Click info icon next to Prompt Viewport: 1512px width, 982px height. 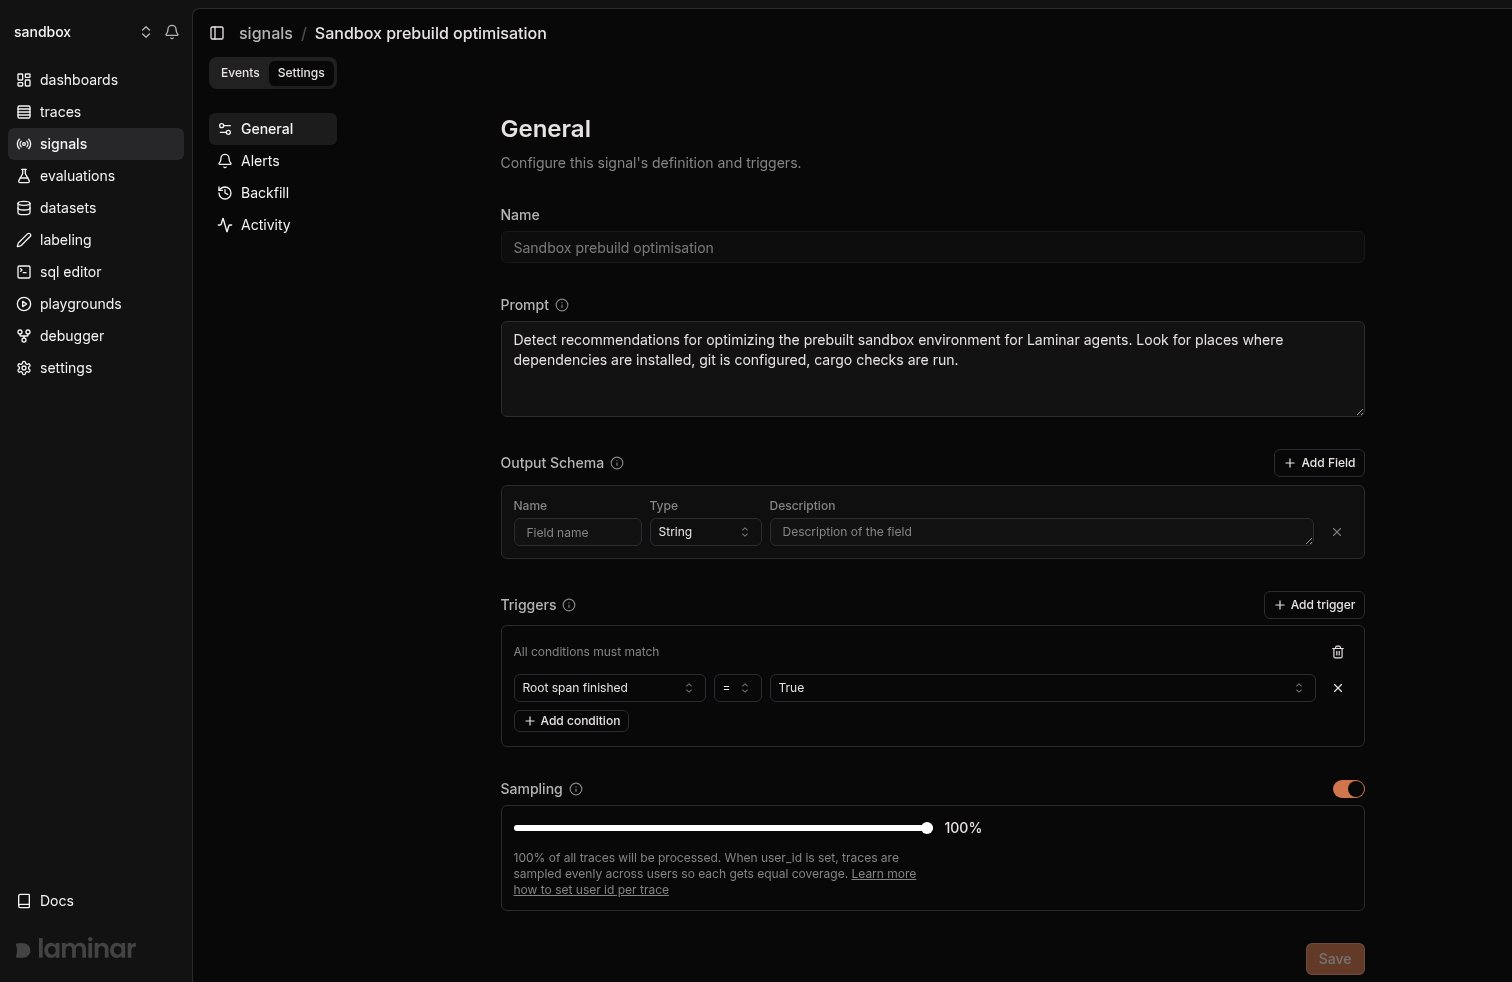(562, 305)
